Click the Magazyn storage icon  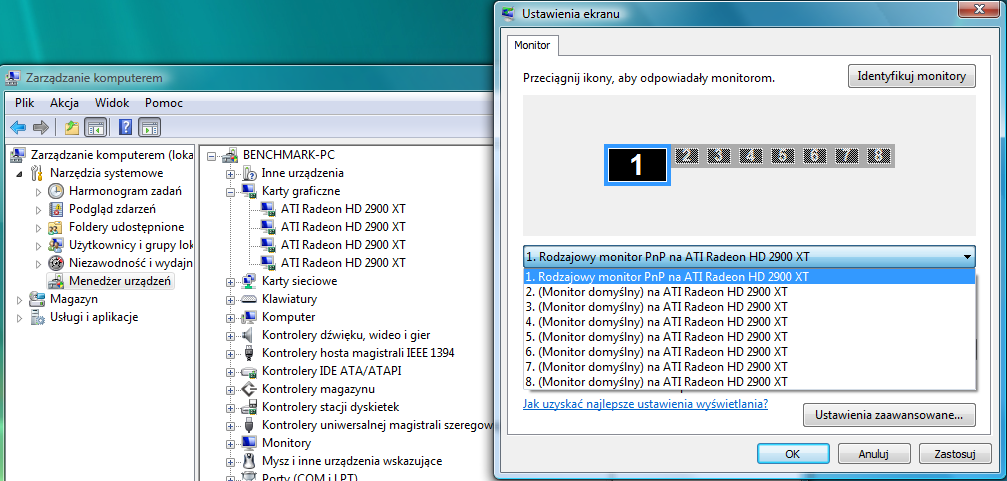tap(38, 299)
